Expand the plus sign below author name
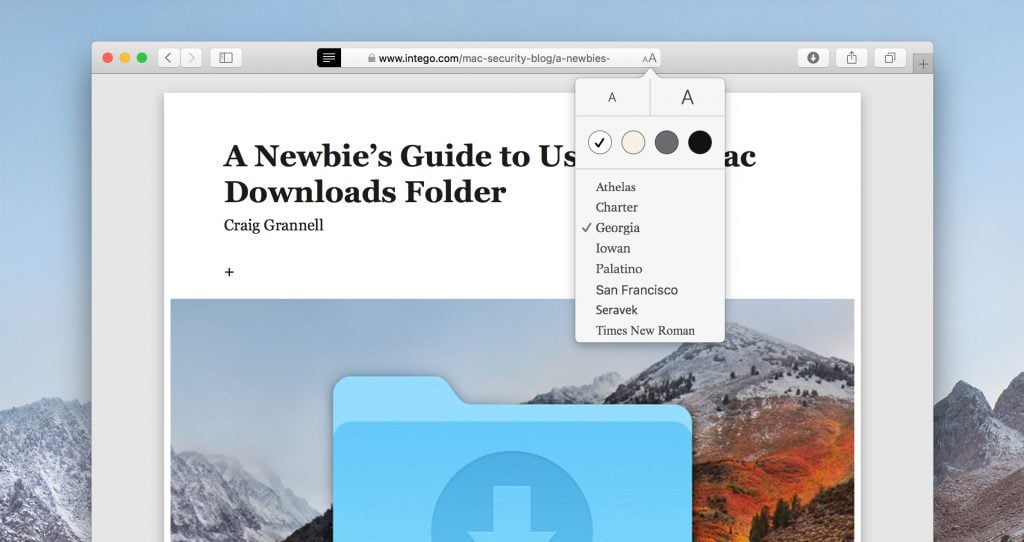This screenshot has width=1024, height=542. [x=229, y=272]
